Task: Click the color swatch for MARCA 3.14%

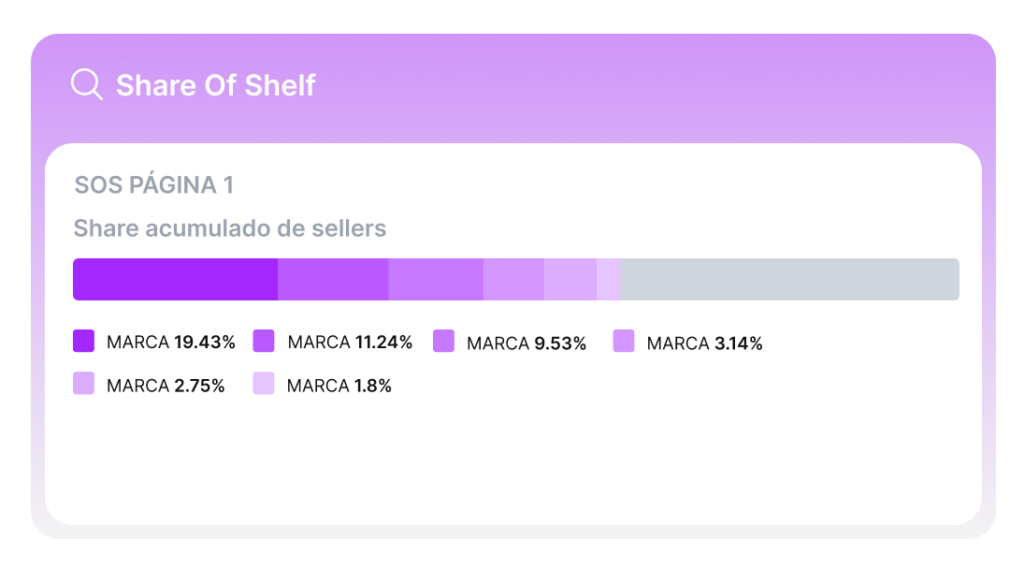Action: pyautogui.click(x=624, y=341)
